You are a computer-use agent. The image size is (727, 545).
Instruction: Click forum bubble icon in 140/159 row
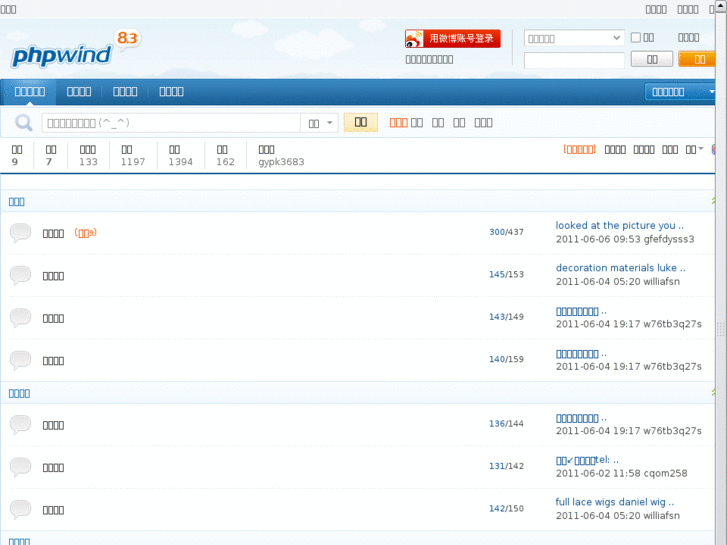pyautogui.click(x=20, y=360)
